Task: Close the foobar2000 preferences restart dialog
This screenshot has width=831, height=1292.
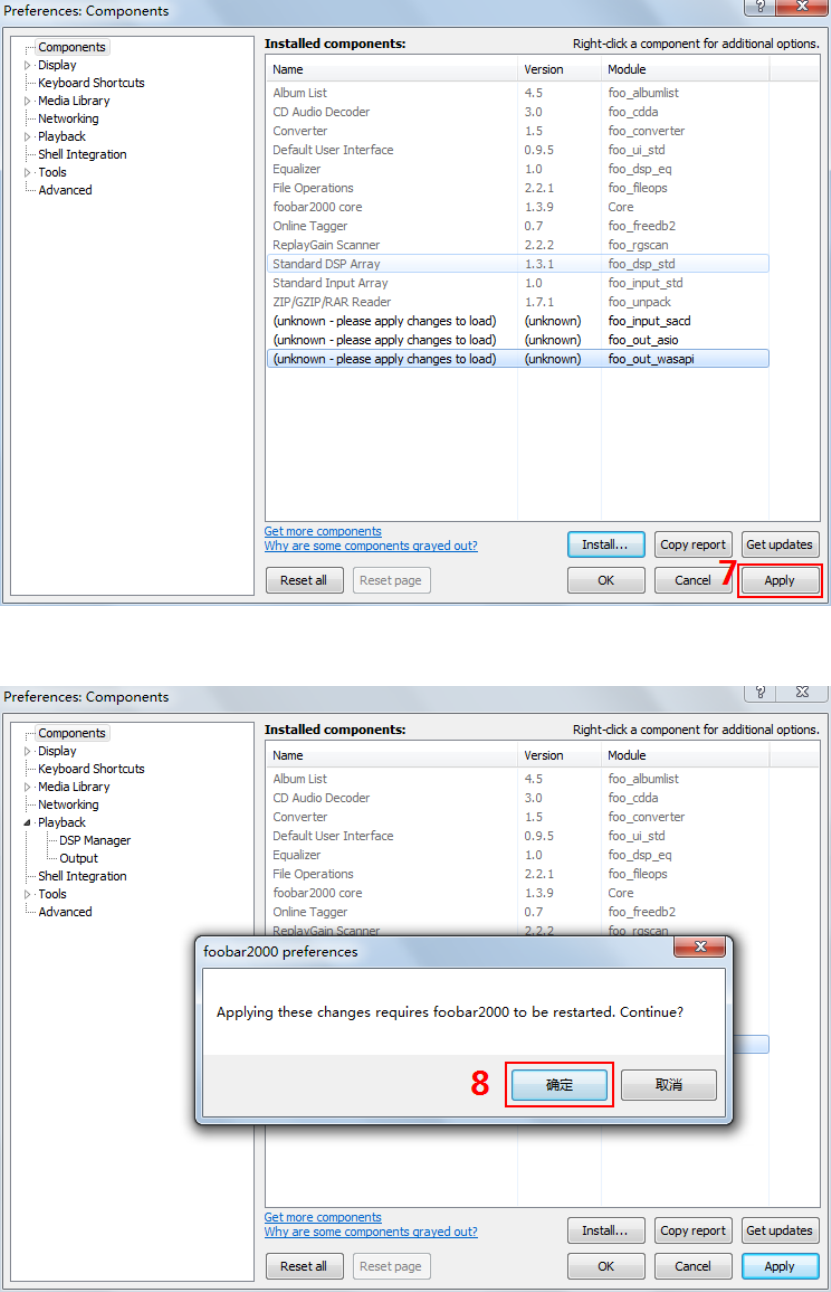Action: click(700, 947)
